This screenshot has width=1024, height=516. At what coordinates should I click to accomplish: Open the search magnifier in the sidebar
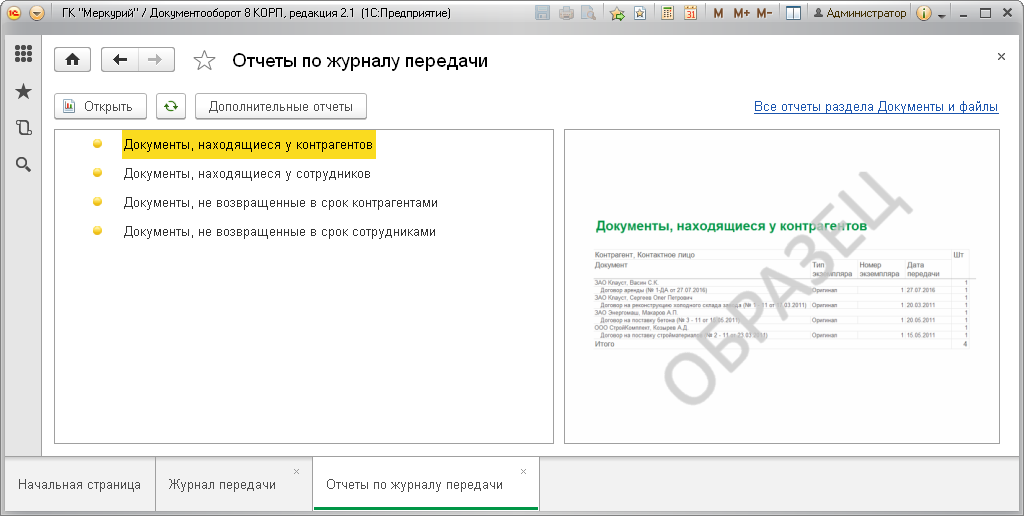[24, 165]
